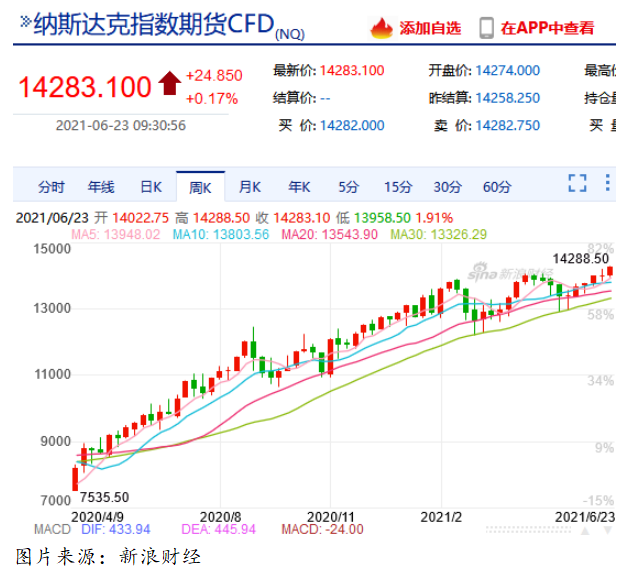Click the flame icon beside 添加自选
Image resolution: width=643 pixels, height=571 pixels.
pos(382,28)
